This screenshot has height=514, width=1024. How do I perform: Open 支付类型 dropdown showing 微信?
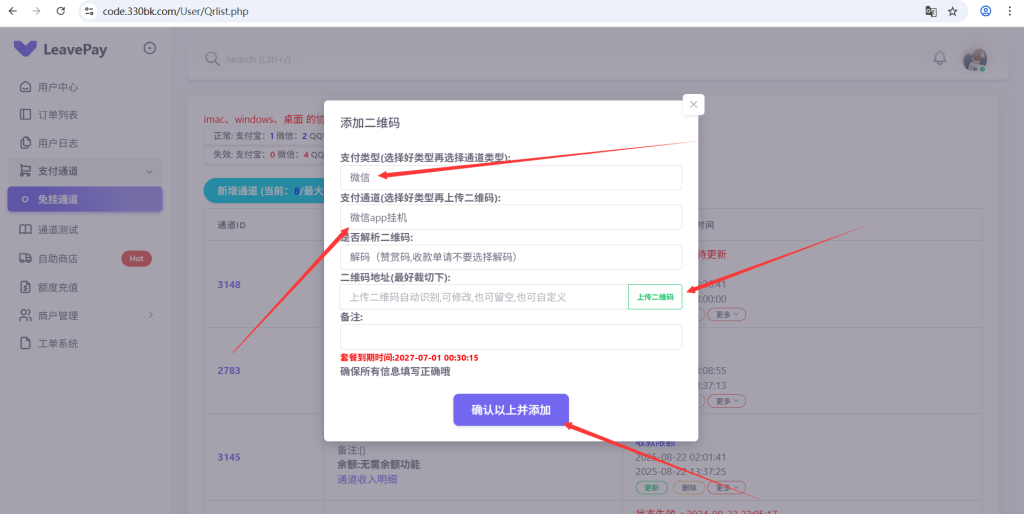click(x=511, y=178)
